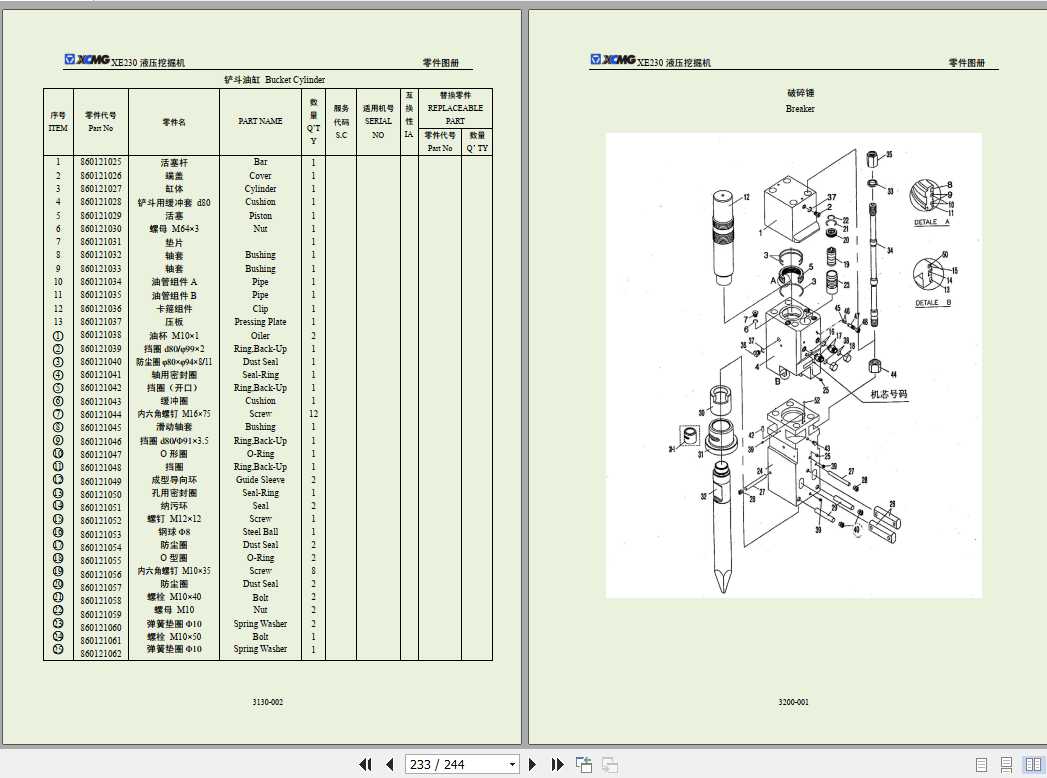Click the Bucket Cylinder table title

274,79
